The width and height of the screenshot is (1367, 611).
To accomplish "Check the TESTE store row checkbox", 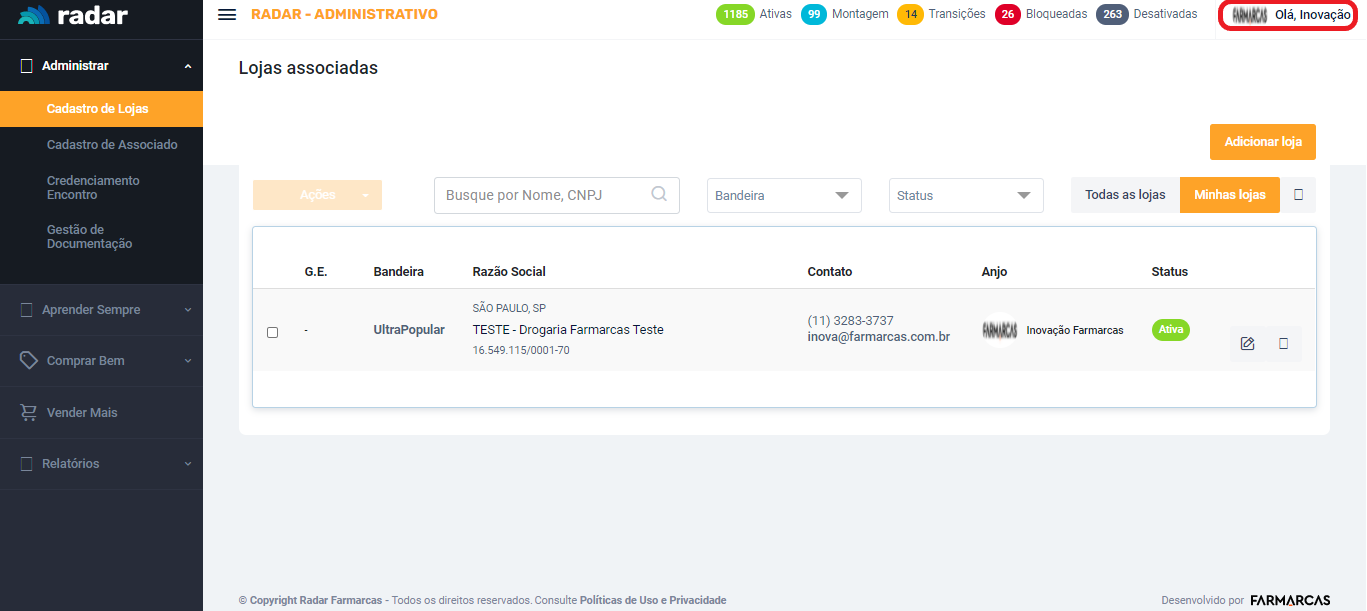I will point(273,332).
